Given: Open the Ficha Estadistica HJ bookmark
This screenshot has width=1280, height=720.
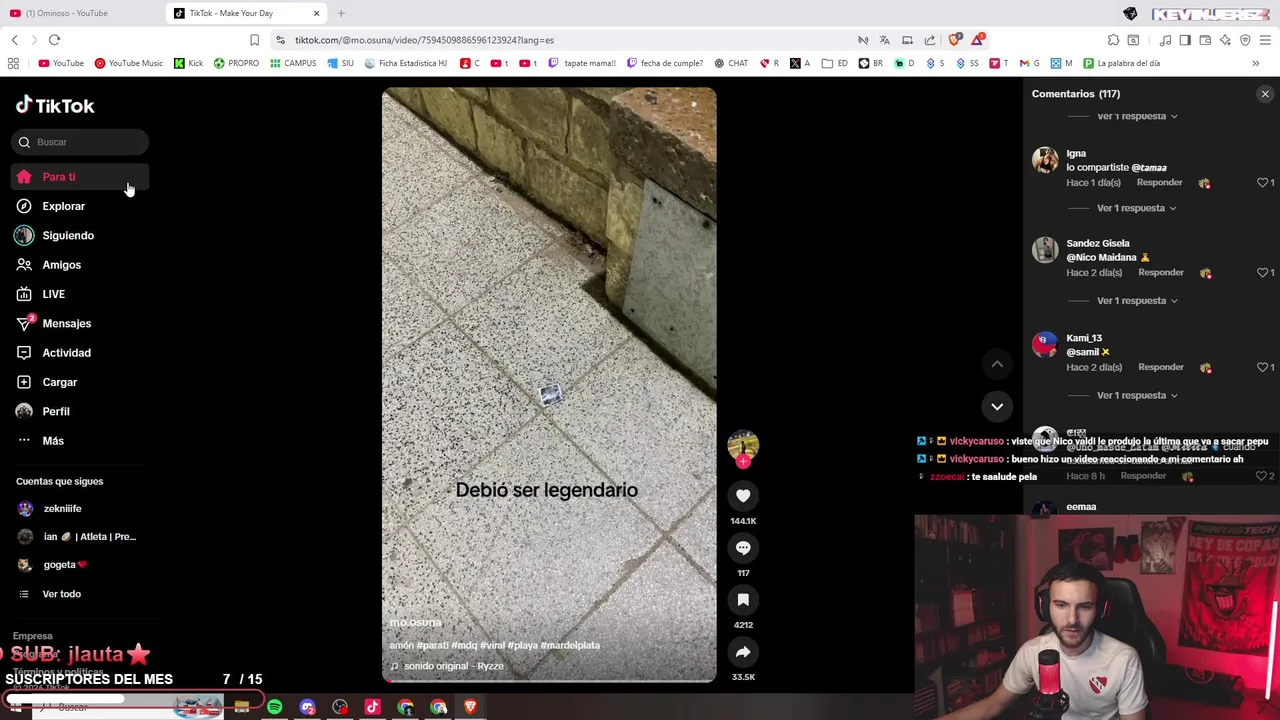Looking at the screenshot, I should click(x=405, y=63).
